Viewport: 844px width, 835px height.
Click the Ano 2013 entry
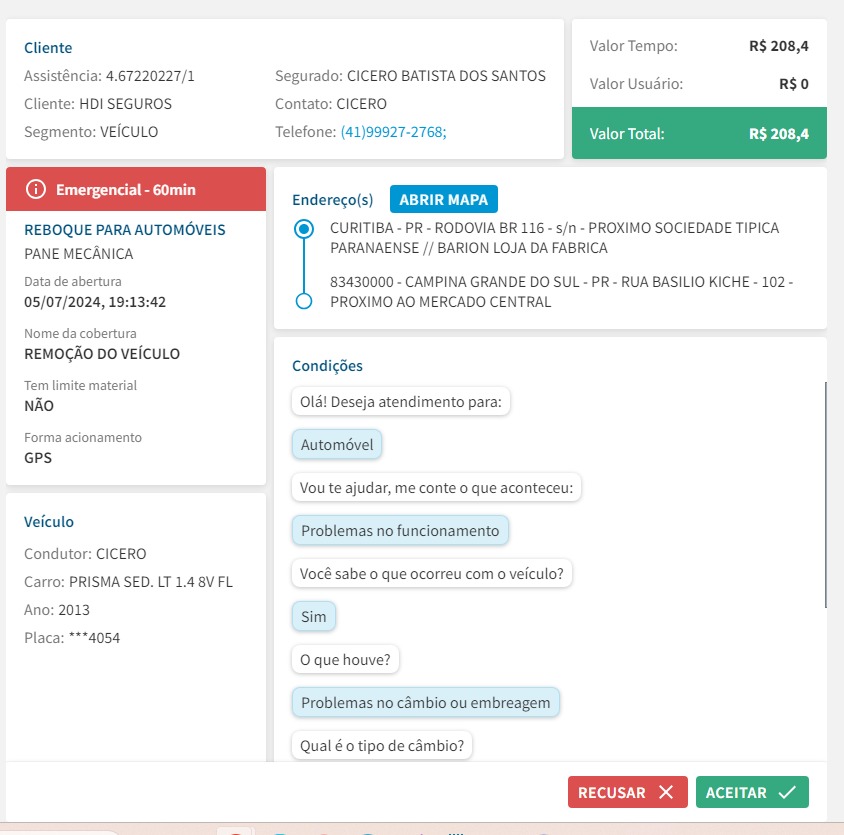57,610
